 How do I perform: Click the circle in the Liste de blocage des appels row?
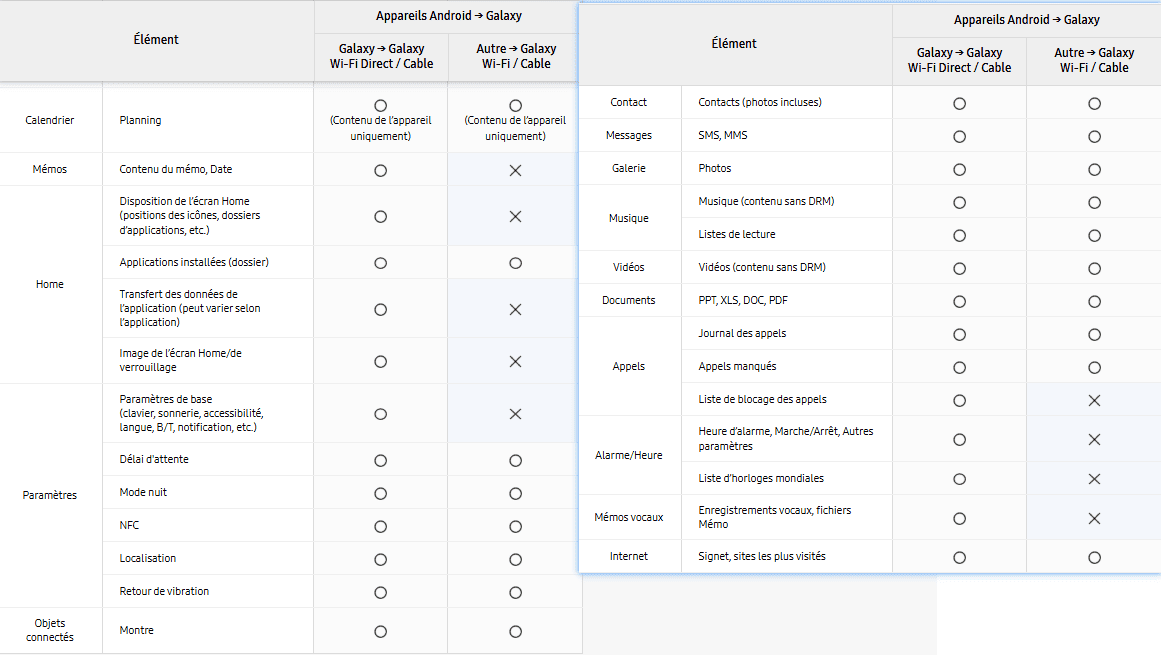pos(960,400)
